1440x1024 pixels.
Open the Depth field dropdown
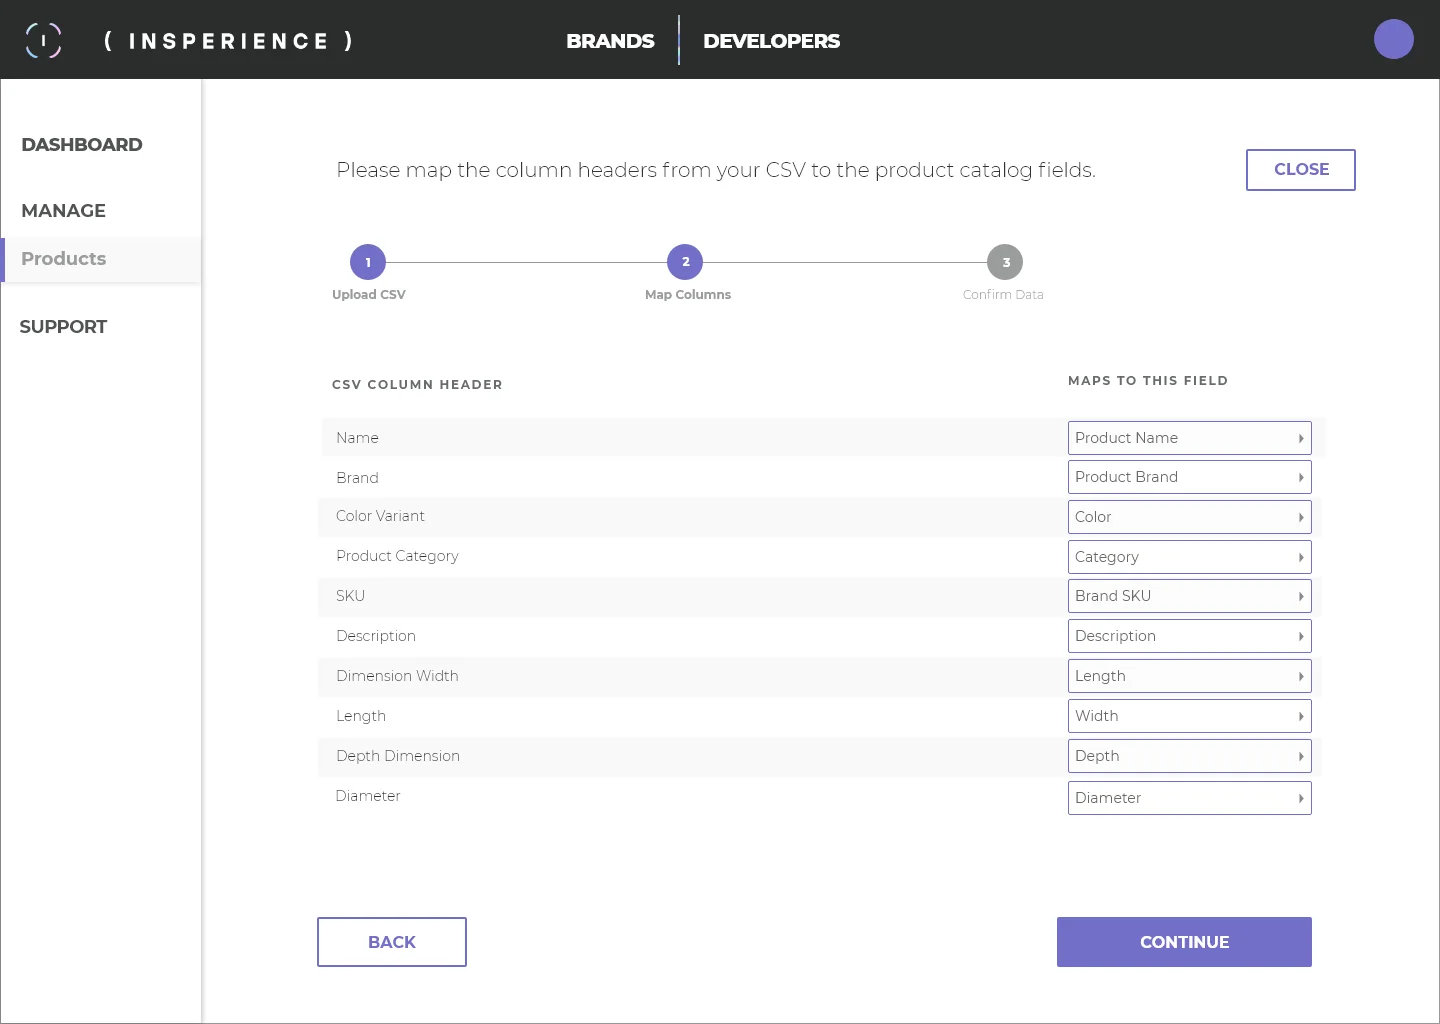pyautogui.click(x=1189, y=756)
